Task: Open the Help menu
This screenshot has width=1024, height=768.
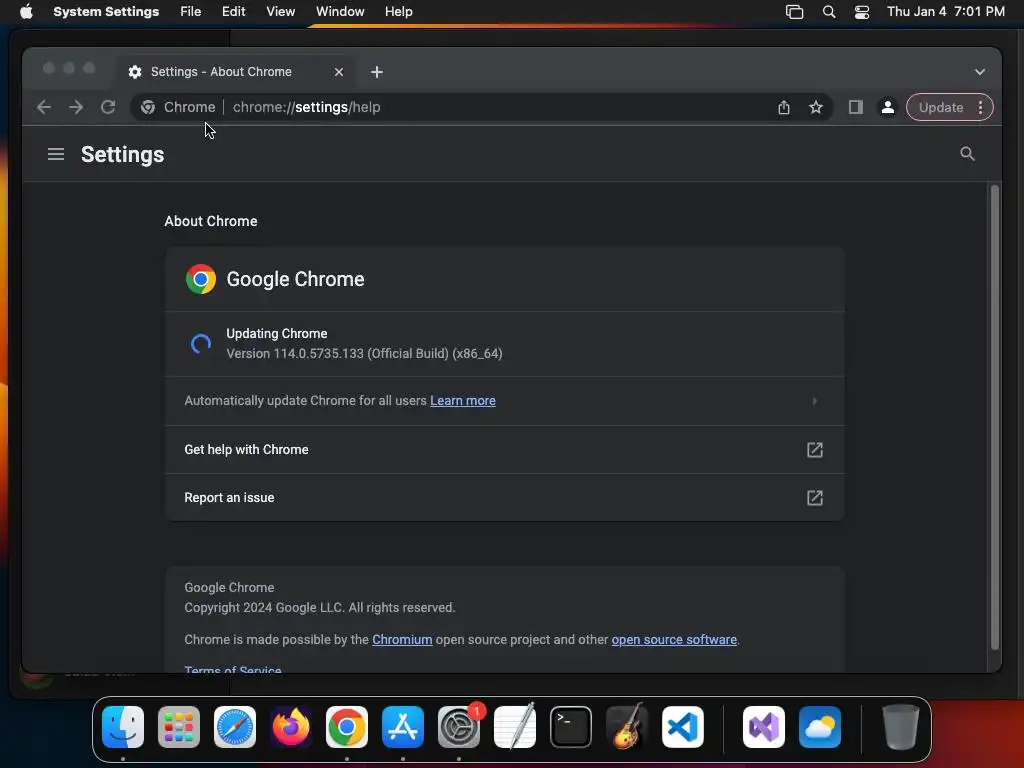Action: coord(398,12)
